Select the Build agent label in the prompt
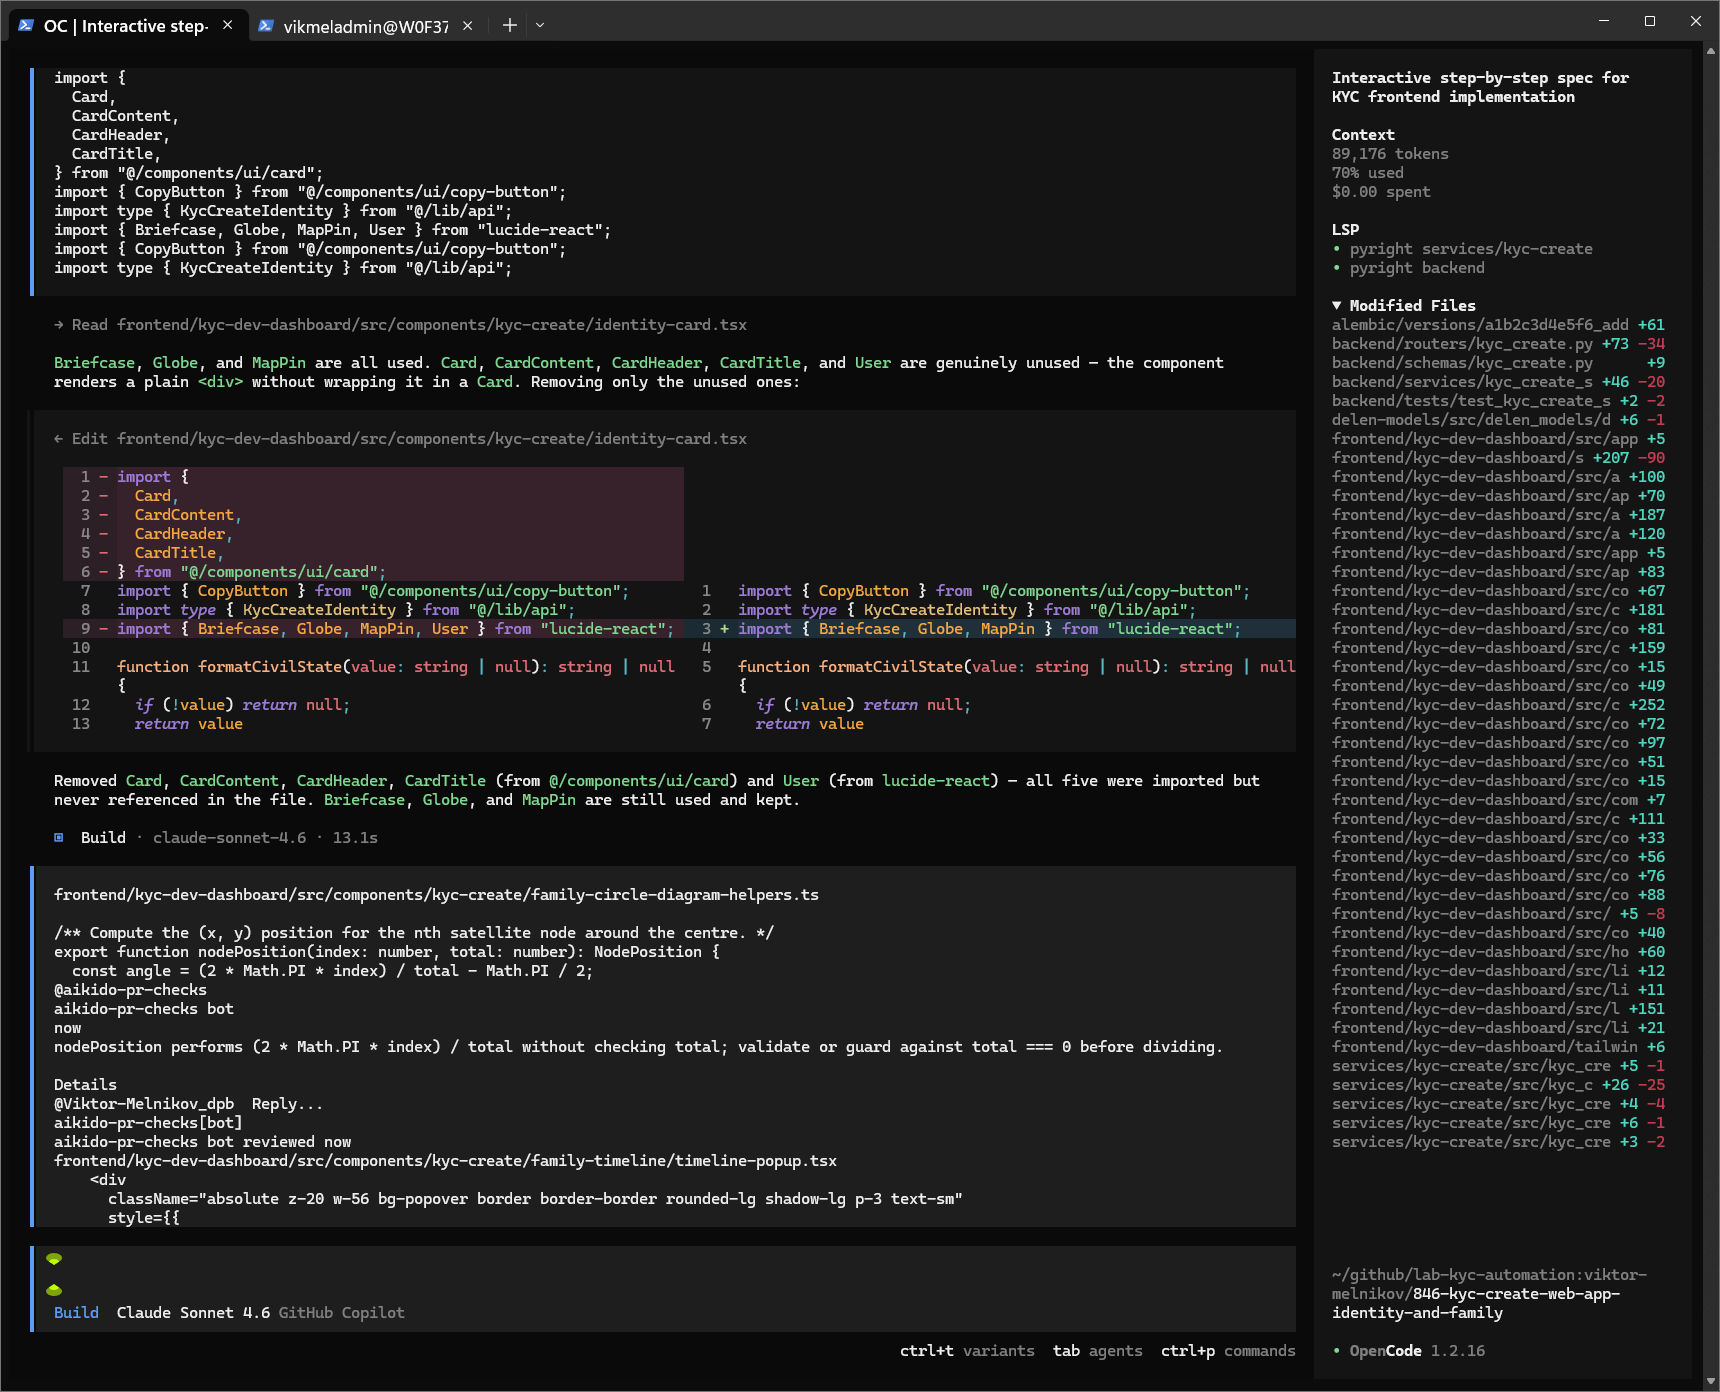 point(76,1313)
